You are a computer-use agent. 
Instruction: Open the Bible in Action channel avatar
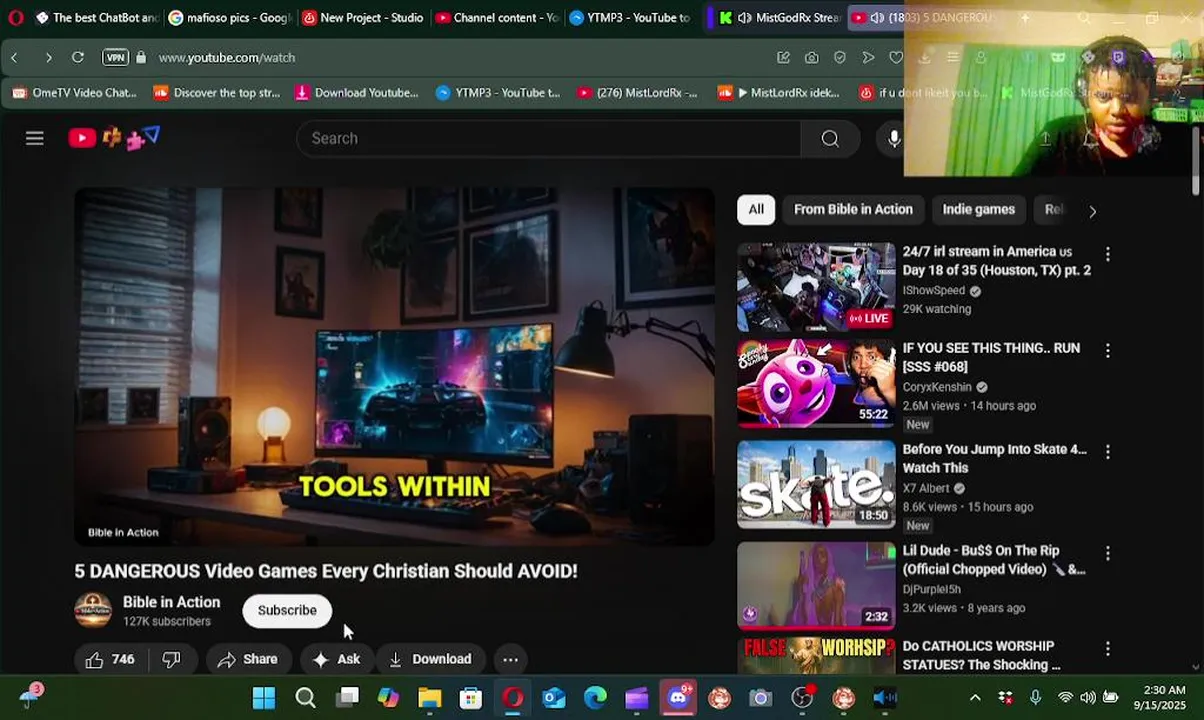[93, 610]
